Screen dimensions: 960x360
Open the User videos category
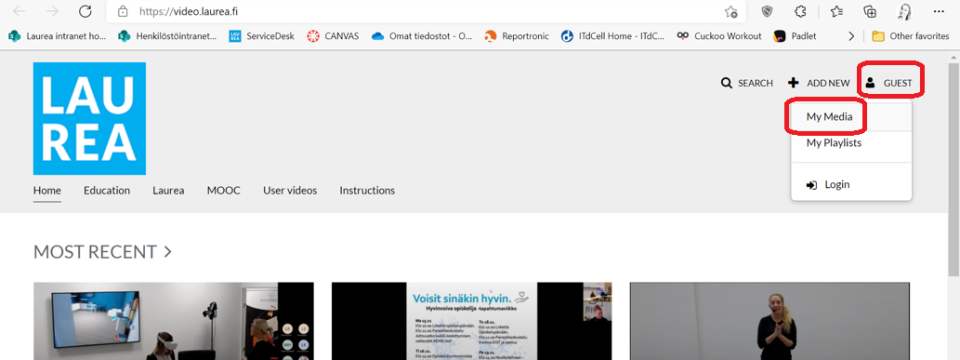290,190
